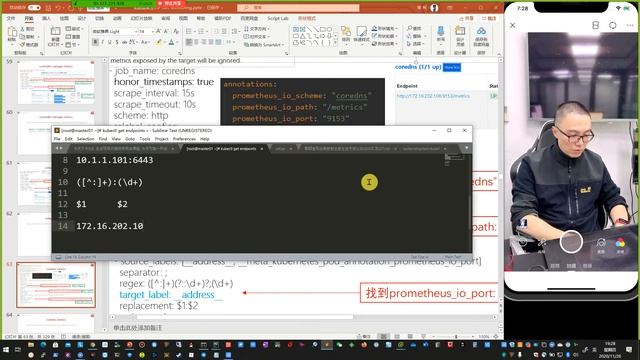Click show less button beside coredns
The image size is (640, 360).
coord(452,67)
